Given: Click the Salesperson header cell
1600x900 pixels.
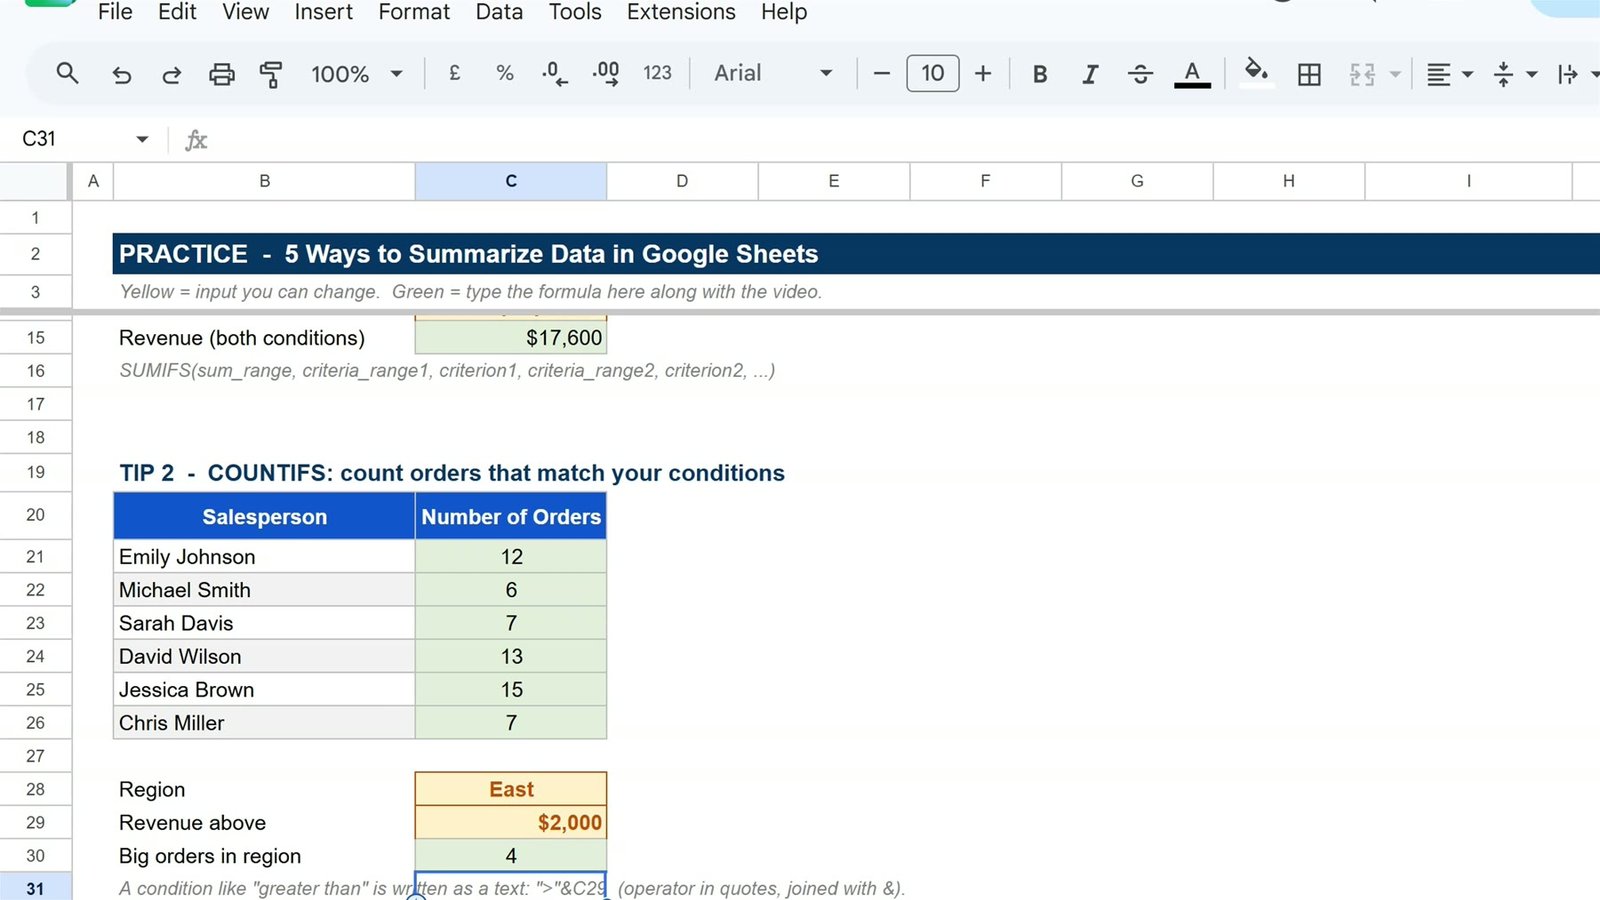Looking at the screenshot, I should [x=265, y=517].
